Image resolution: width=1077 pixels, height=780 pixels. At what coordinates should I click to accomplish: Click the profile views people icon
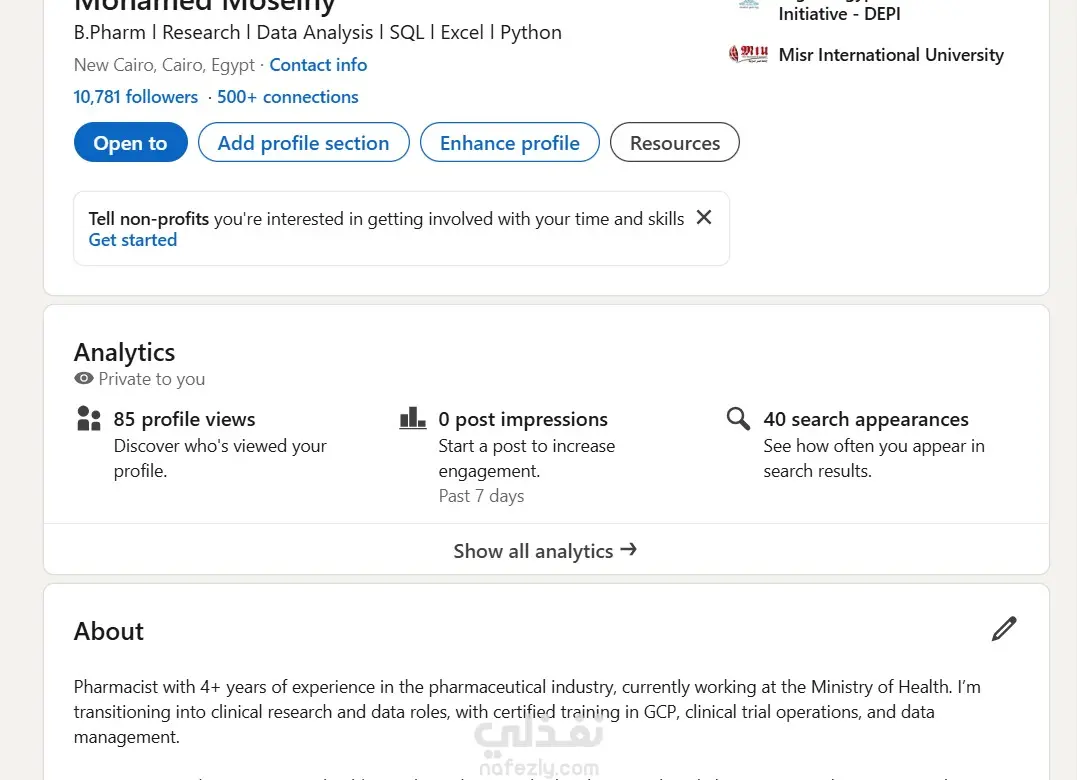[x=88, y=418]
